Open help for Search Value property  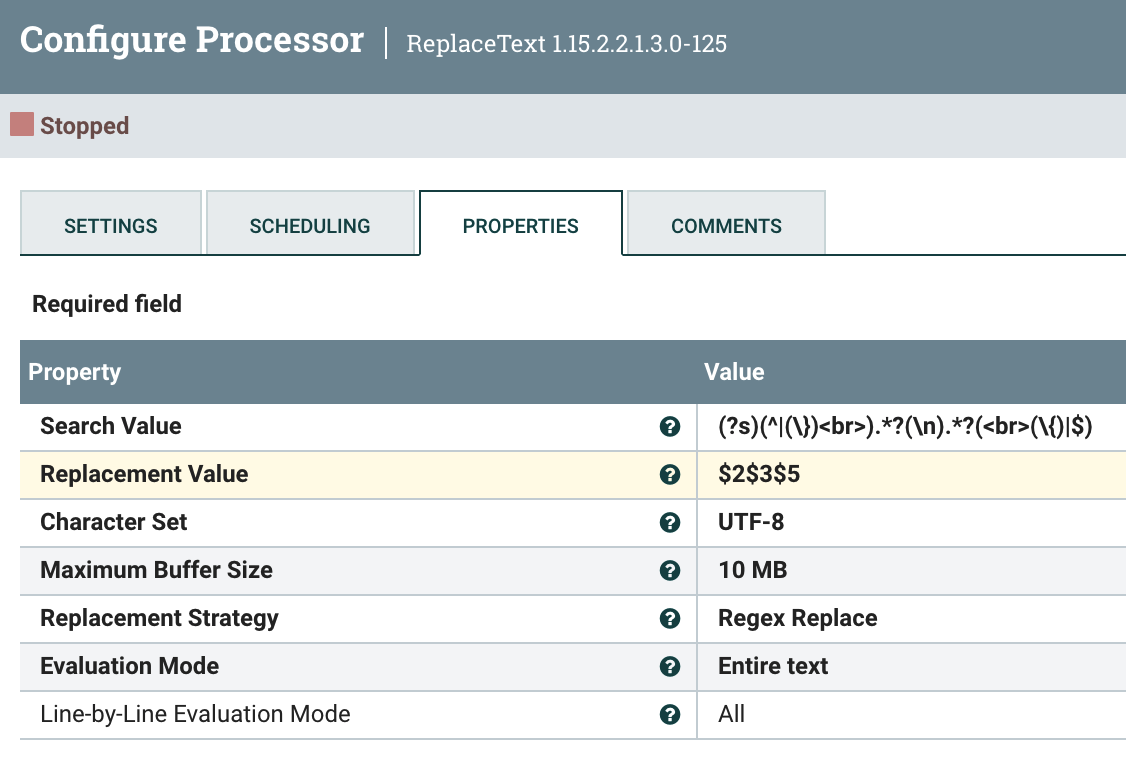[x=669, y=426]
